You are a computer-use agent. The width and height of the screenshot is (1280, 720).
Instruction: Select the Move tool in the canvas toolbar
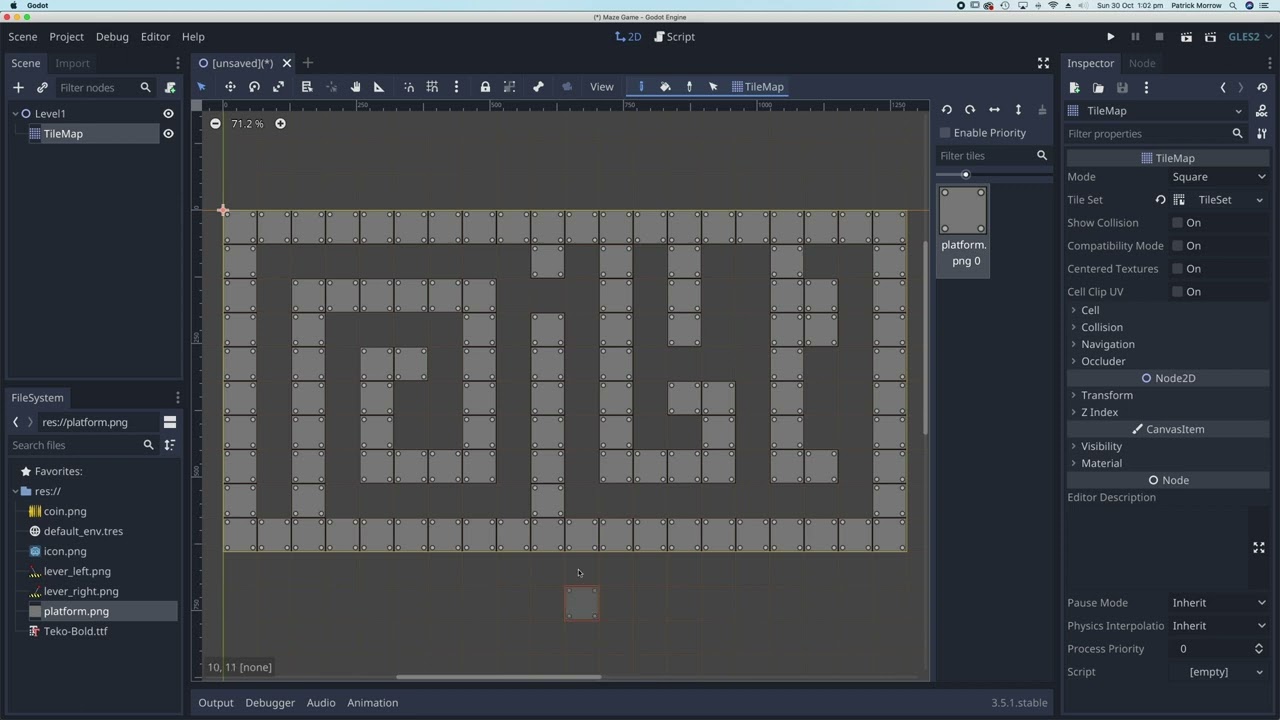(x=230, y=87)
